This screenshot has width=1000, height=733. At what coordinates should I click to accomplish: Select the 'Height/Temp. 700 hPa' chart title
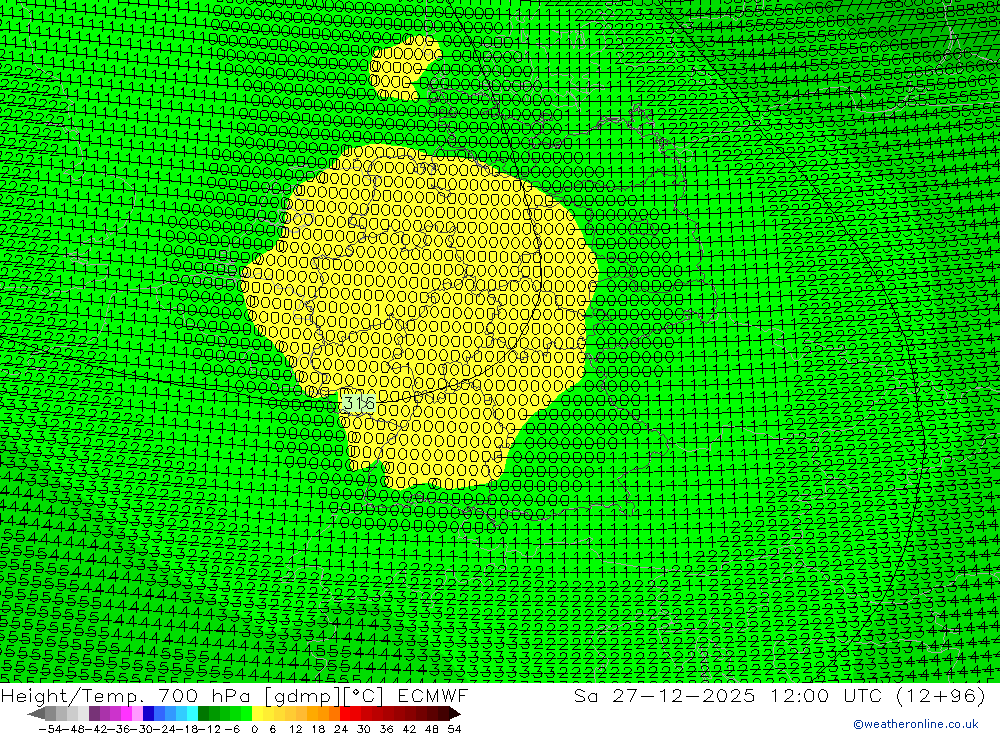[x=128, y=696]
